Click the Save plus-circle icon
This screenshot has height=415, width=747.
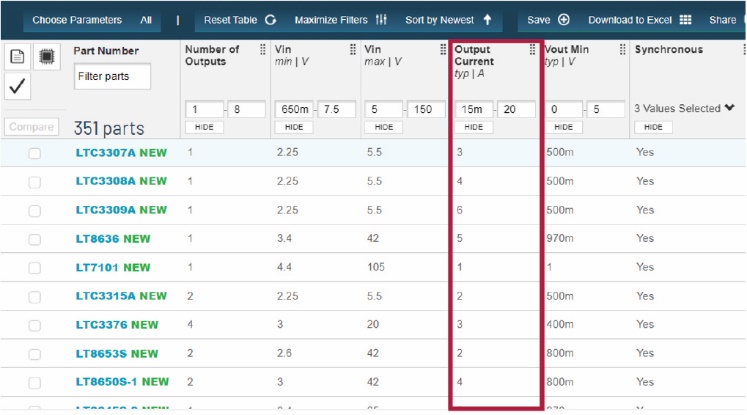[564, 20]
